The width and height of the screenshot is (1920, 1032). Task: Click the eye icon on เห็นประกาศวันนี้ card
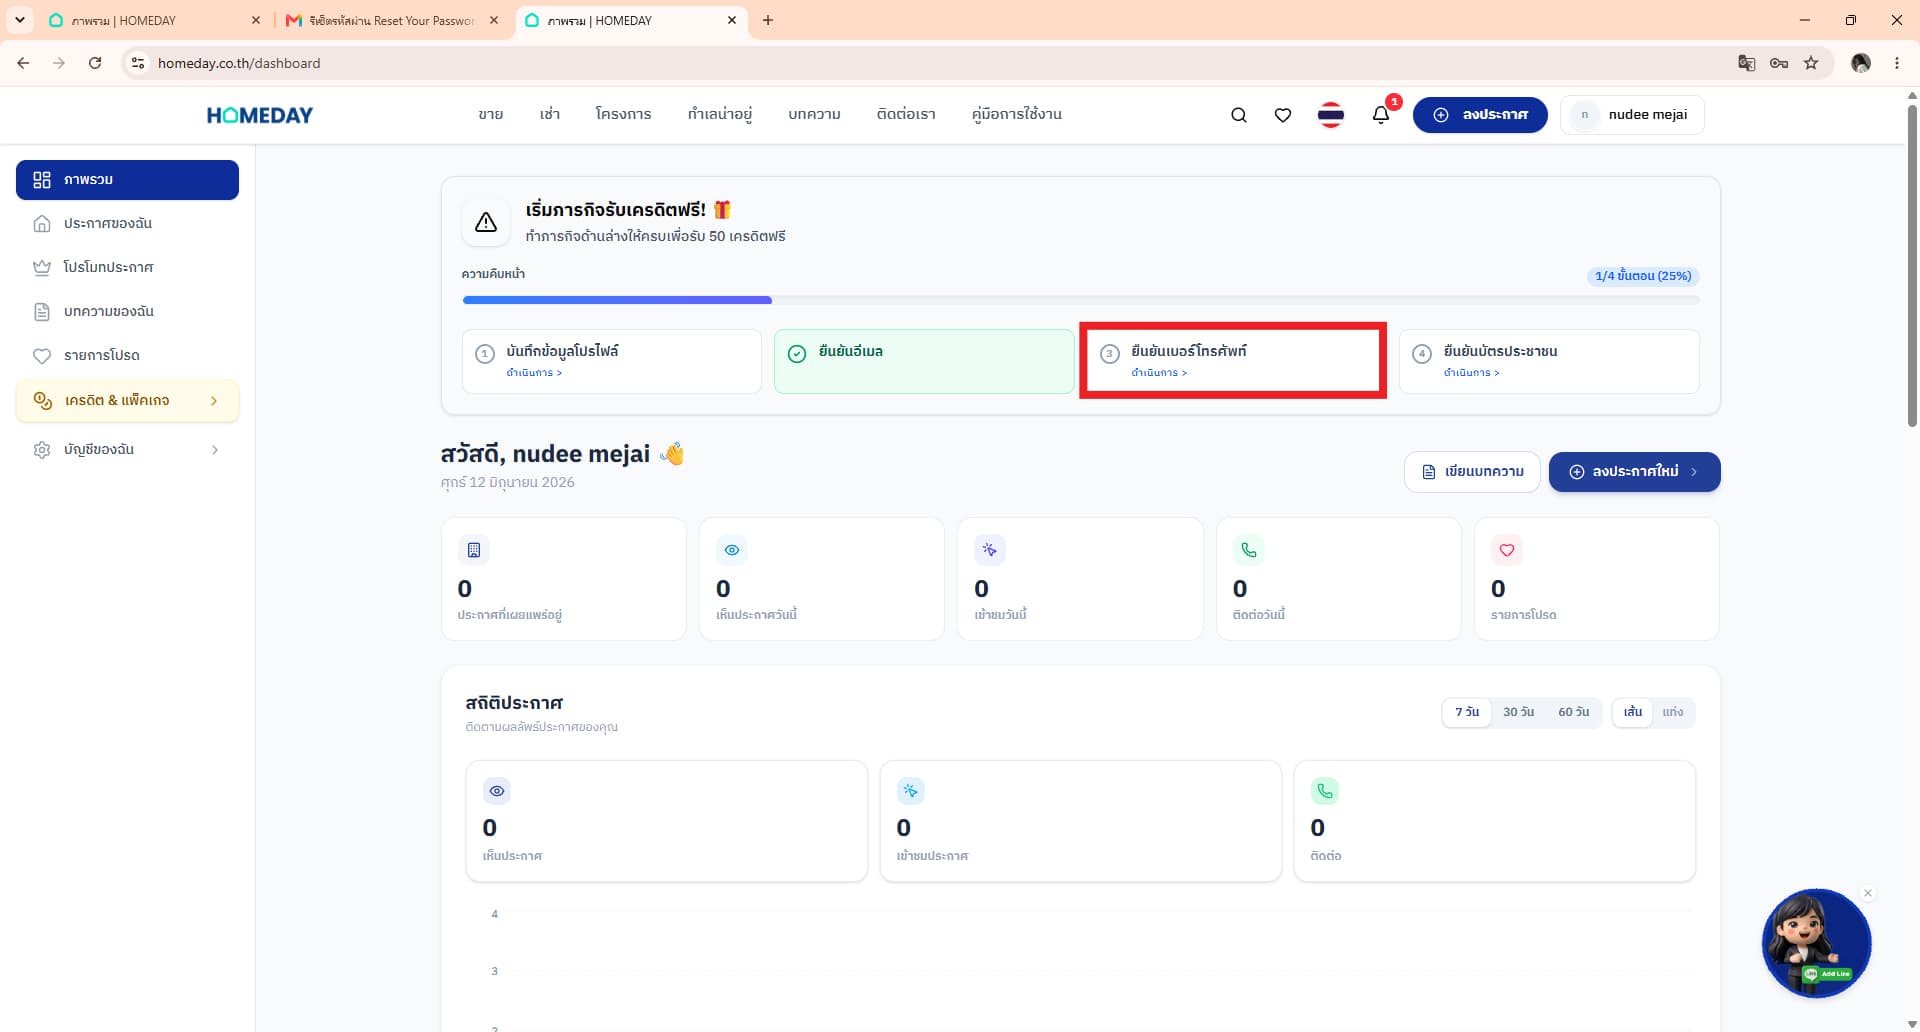click(x=732, y=550)
